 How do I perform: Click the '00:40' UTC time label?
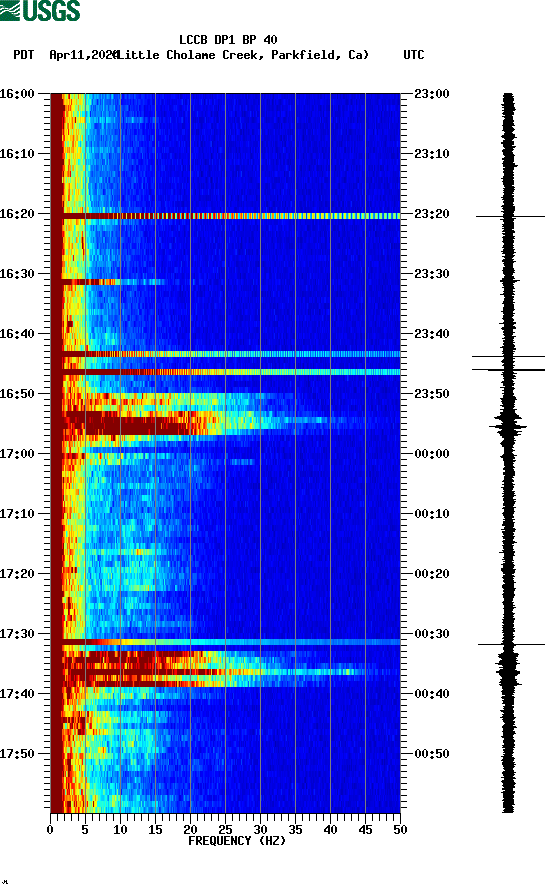point(432,694)
